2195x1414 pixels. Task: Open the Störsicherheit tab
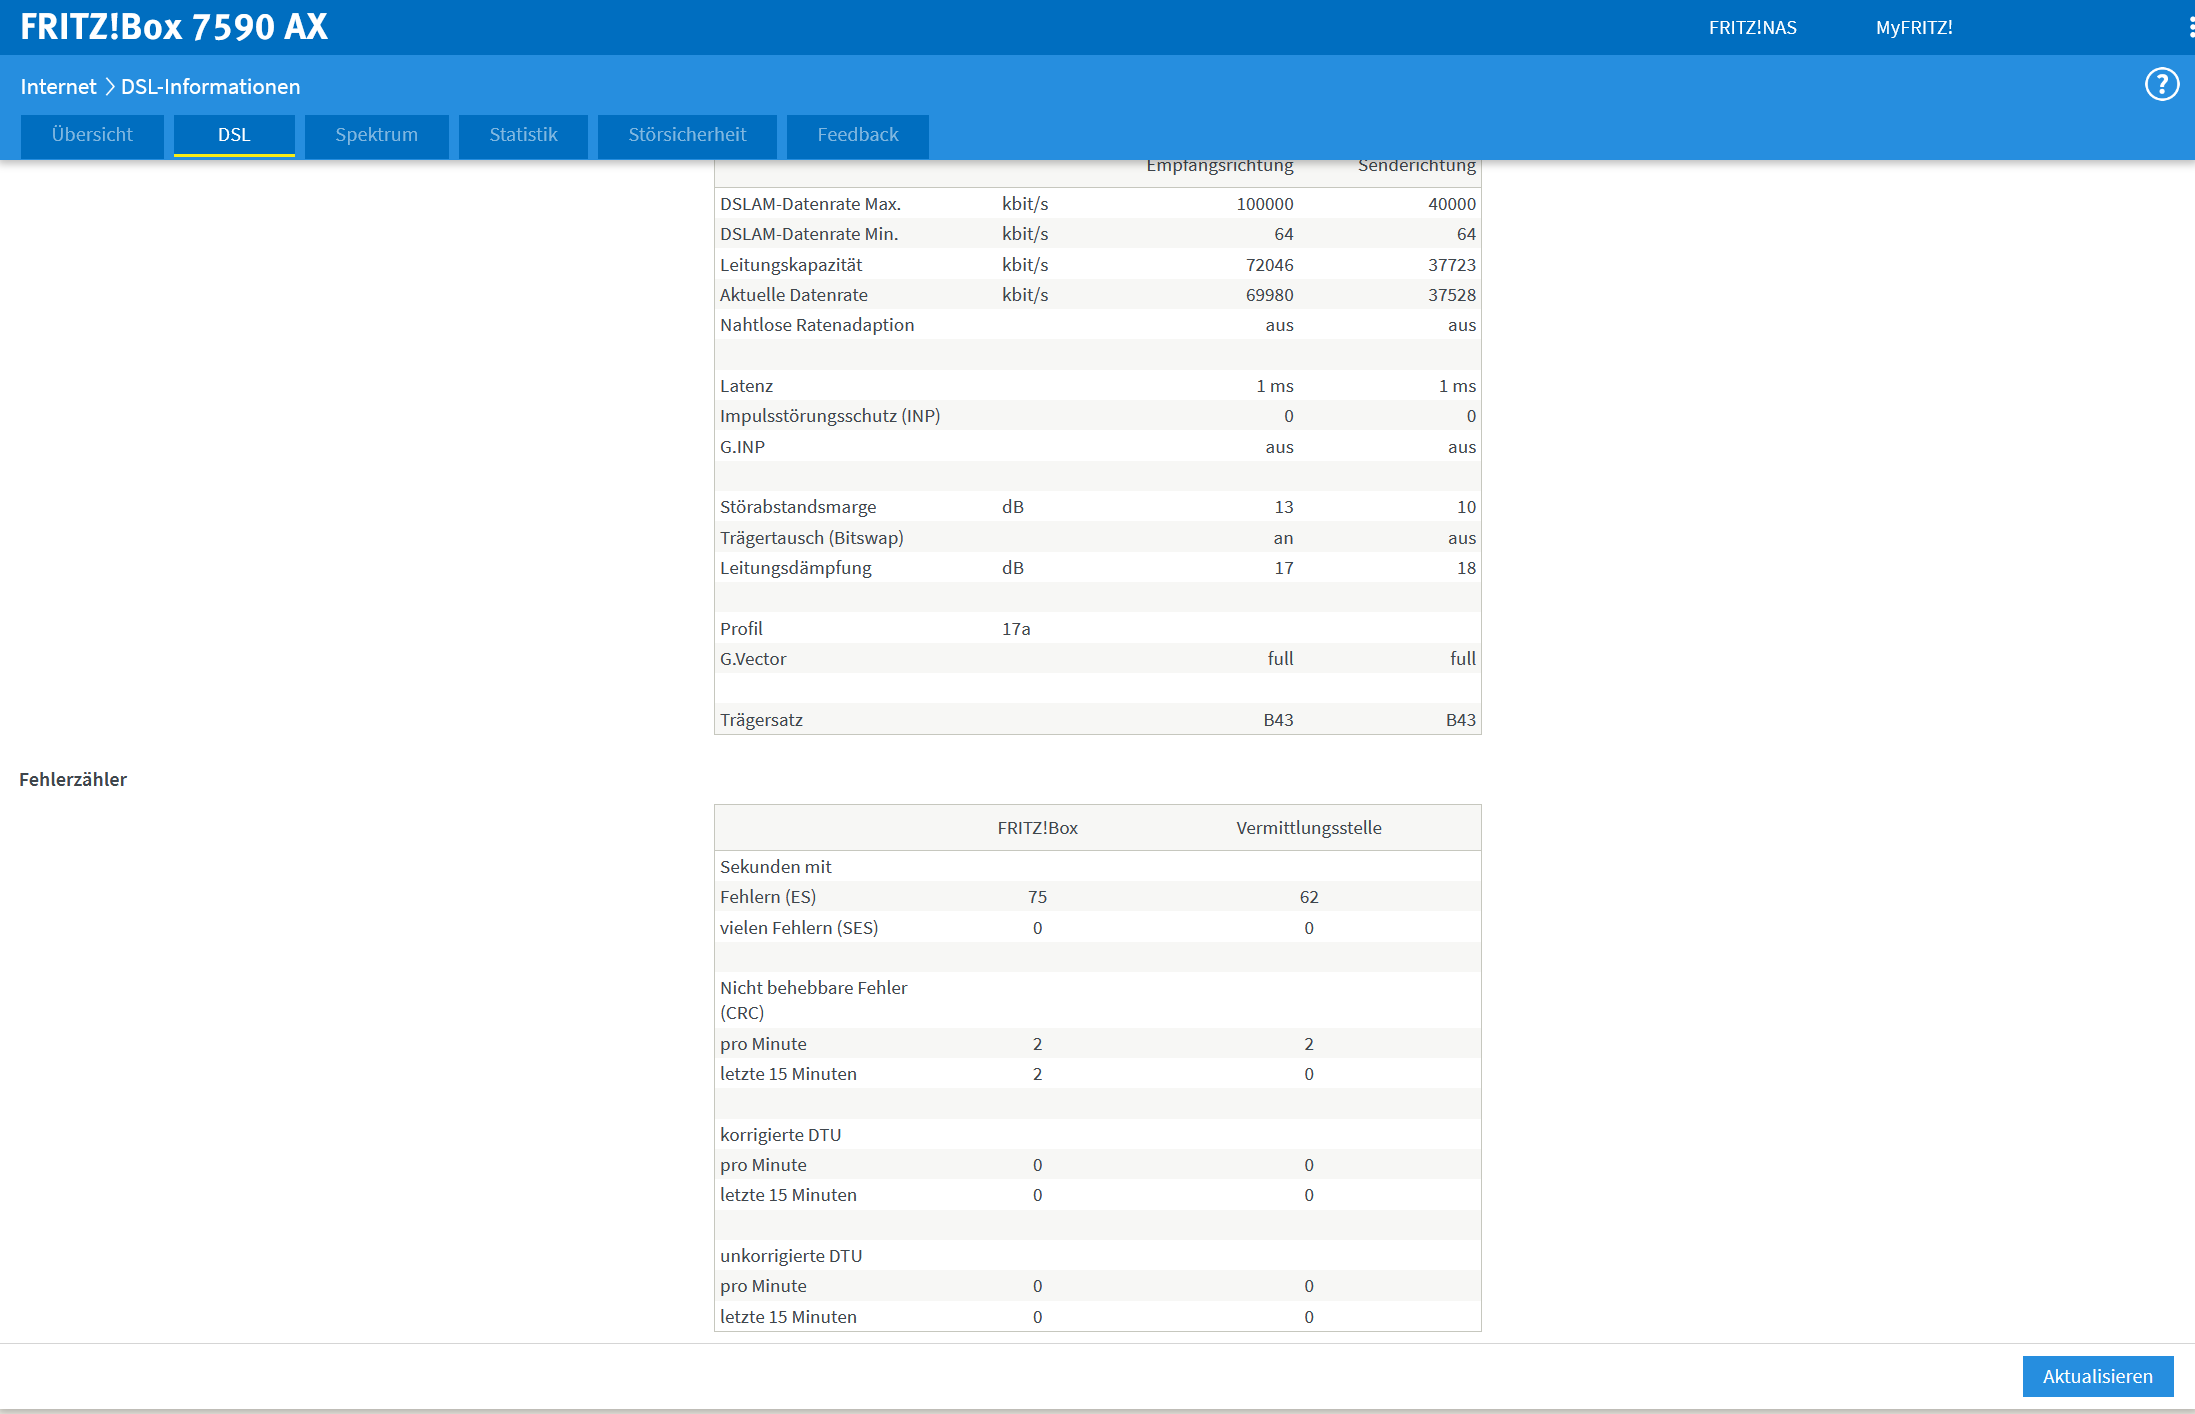tap(687, 135)
